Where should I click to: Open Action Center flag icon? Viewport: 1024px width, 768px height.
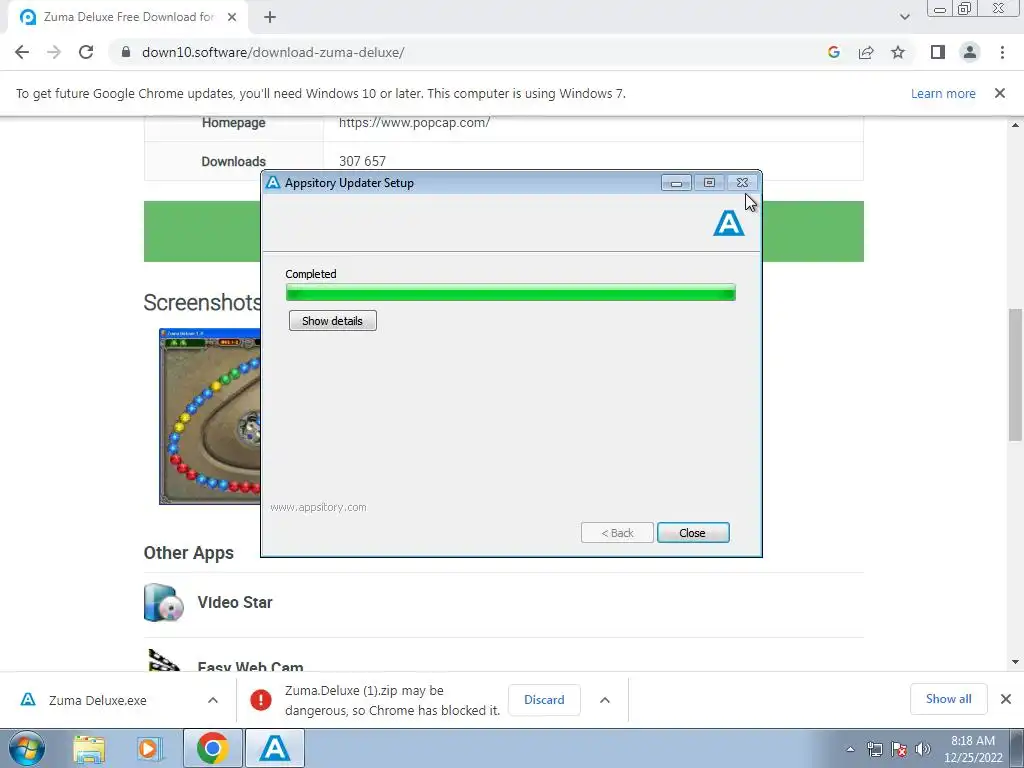coord(899,749)
